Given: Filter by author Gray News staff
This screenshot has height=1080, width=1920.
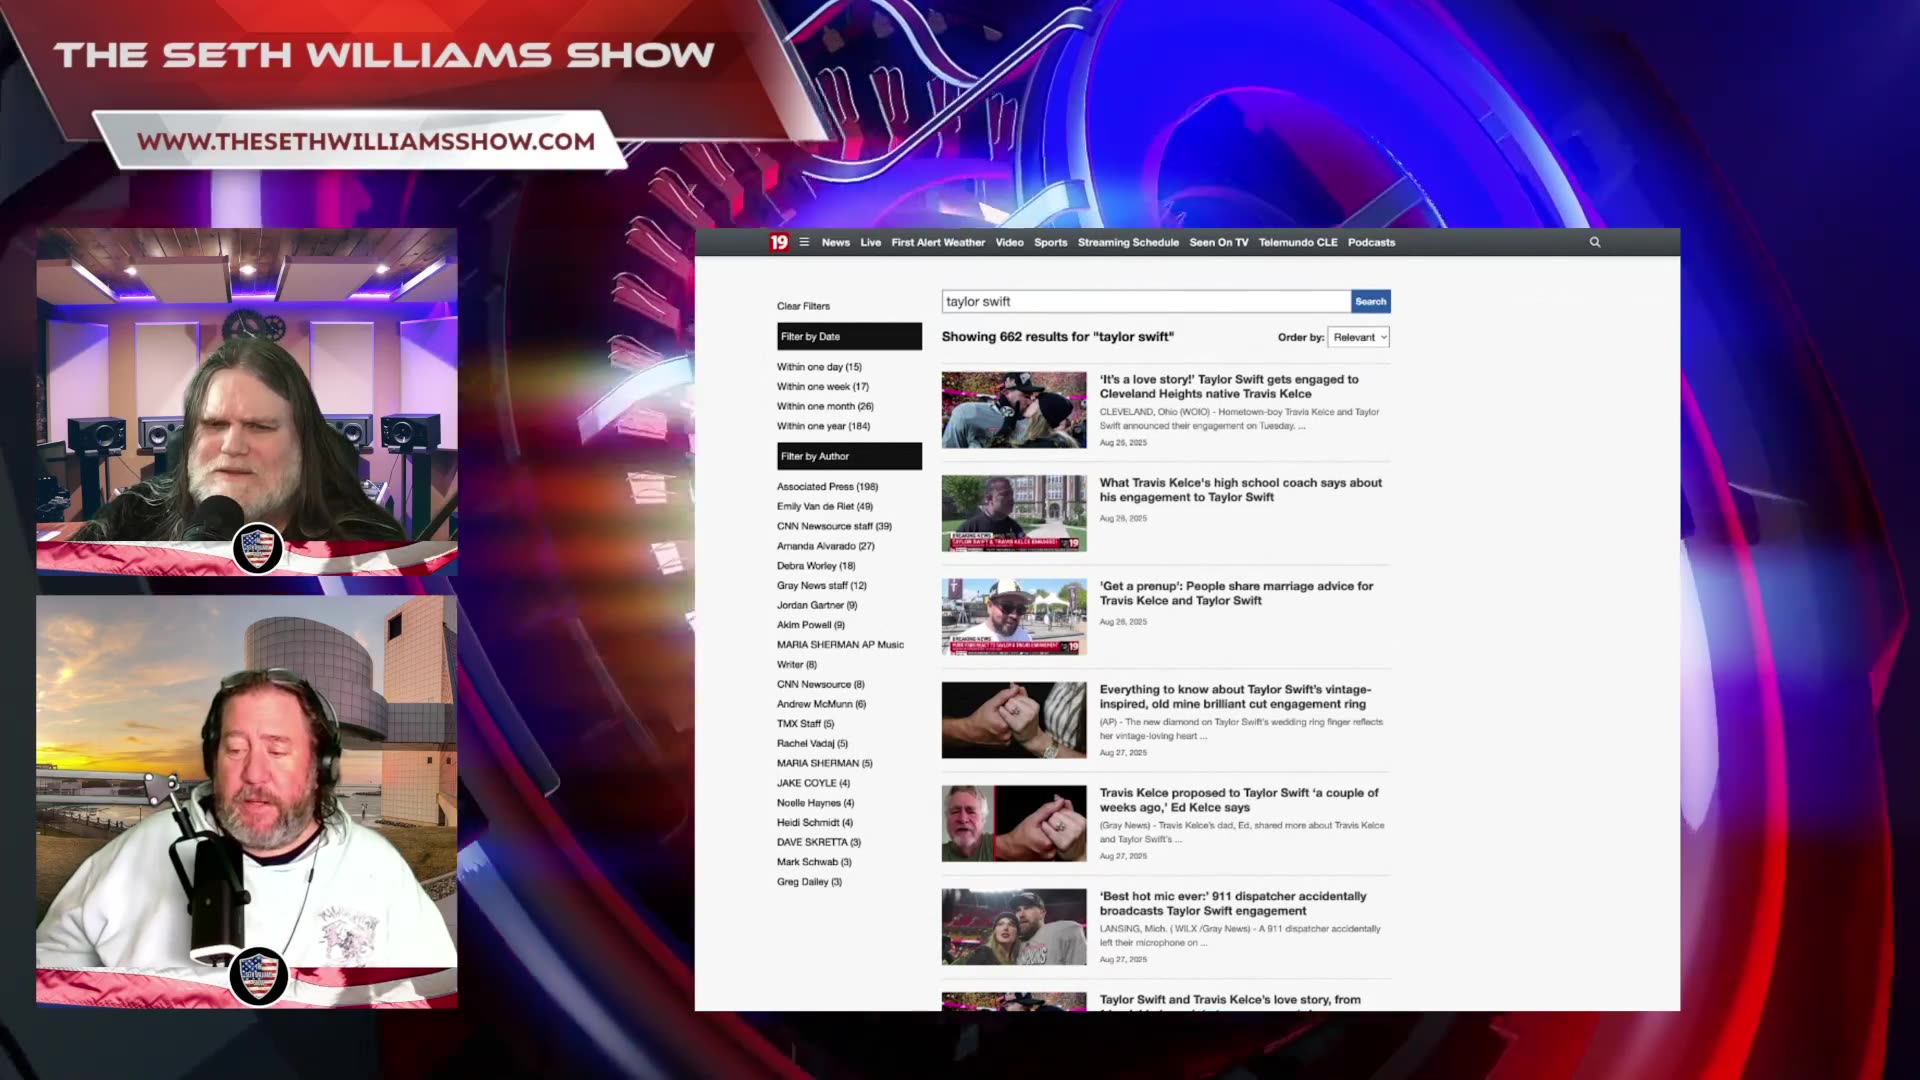Looking at the screenshot, I should (822, 586).
